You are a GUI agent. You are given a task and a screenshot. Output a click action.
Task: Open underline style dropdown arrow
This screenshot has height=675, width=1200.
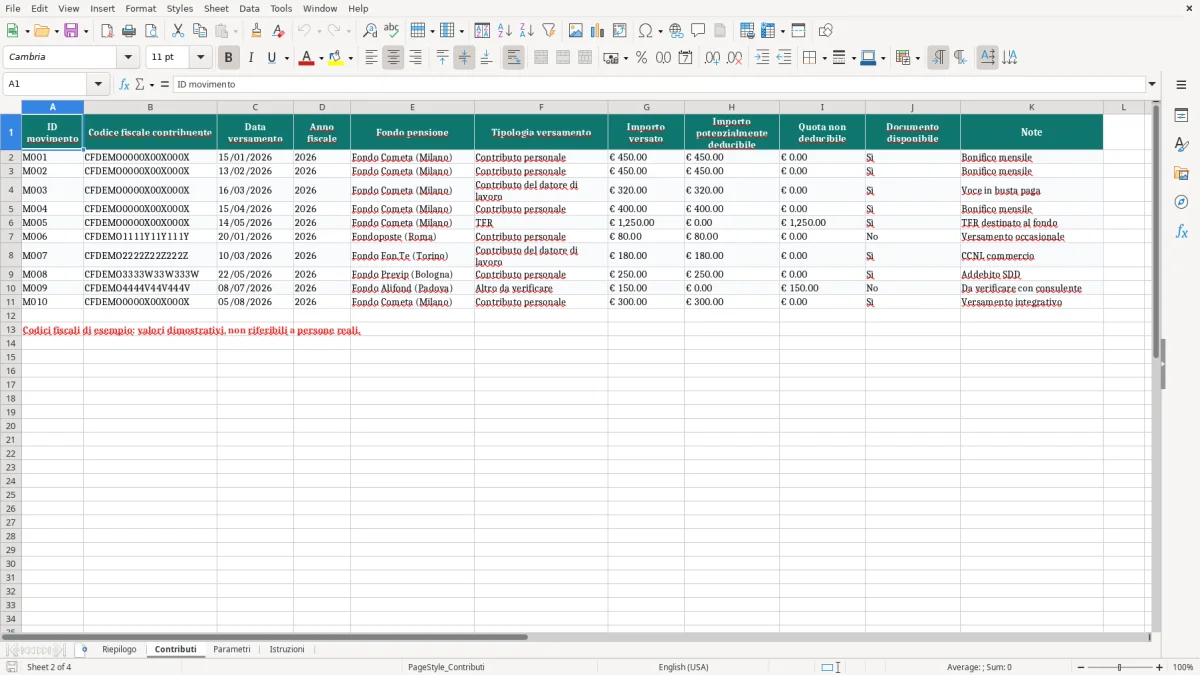point(286,58)
